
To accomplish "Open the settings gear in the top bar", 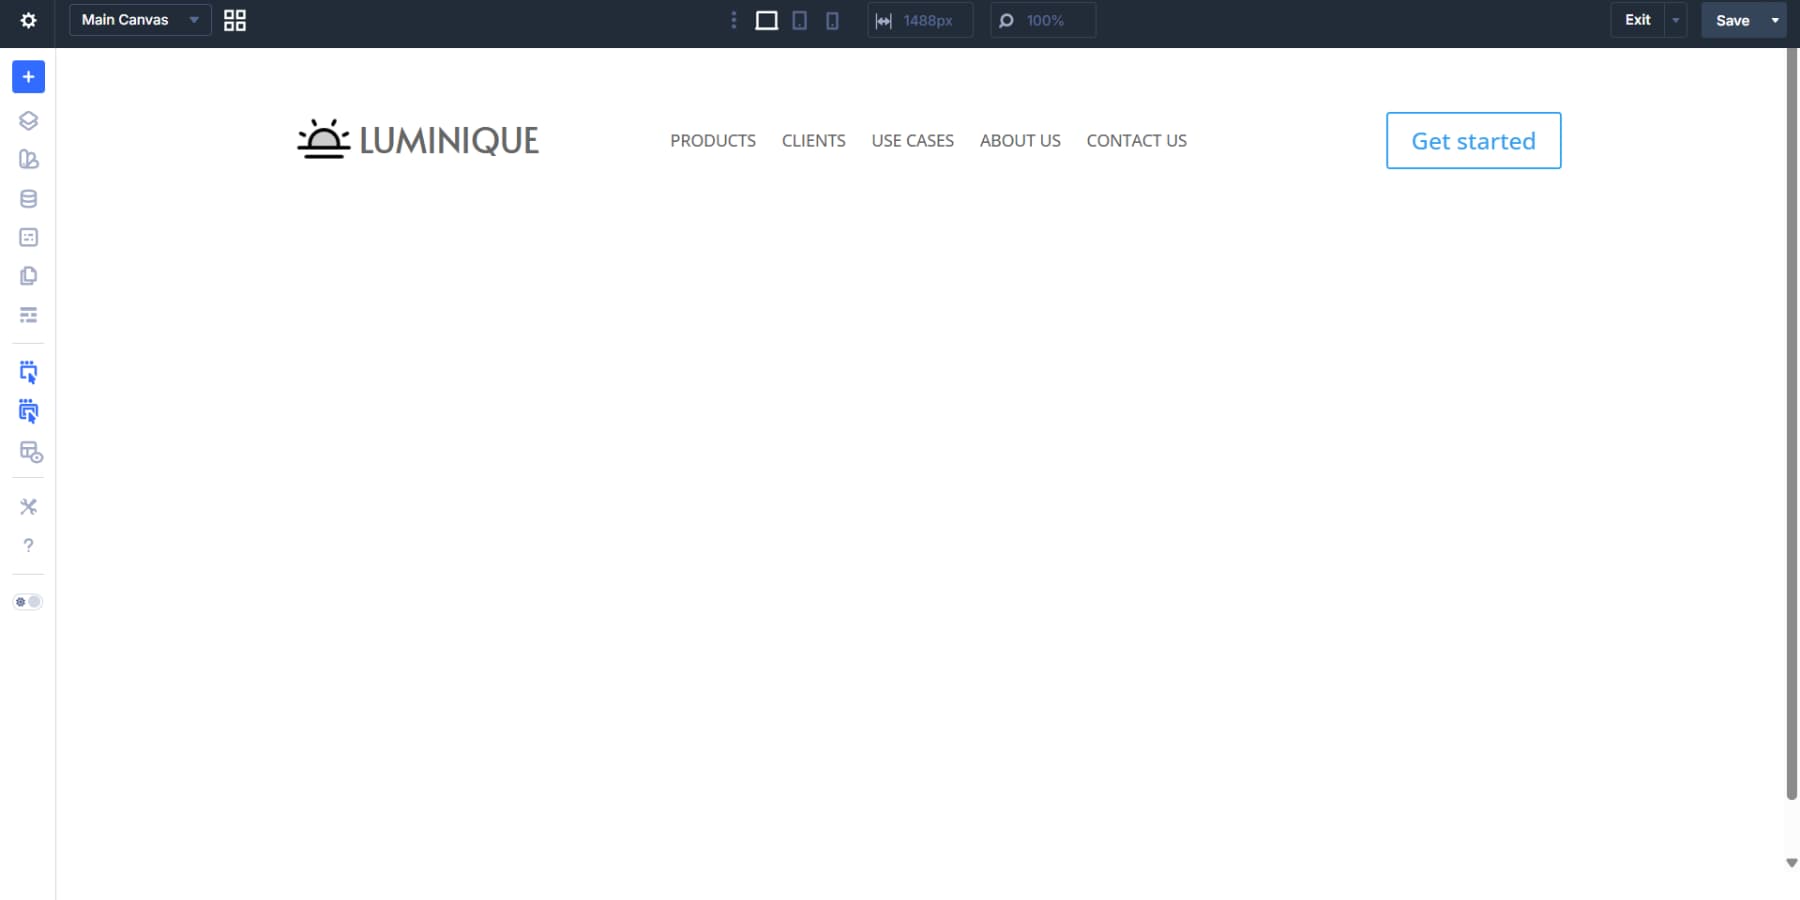I will pos(28,20).
